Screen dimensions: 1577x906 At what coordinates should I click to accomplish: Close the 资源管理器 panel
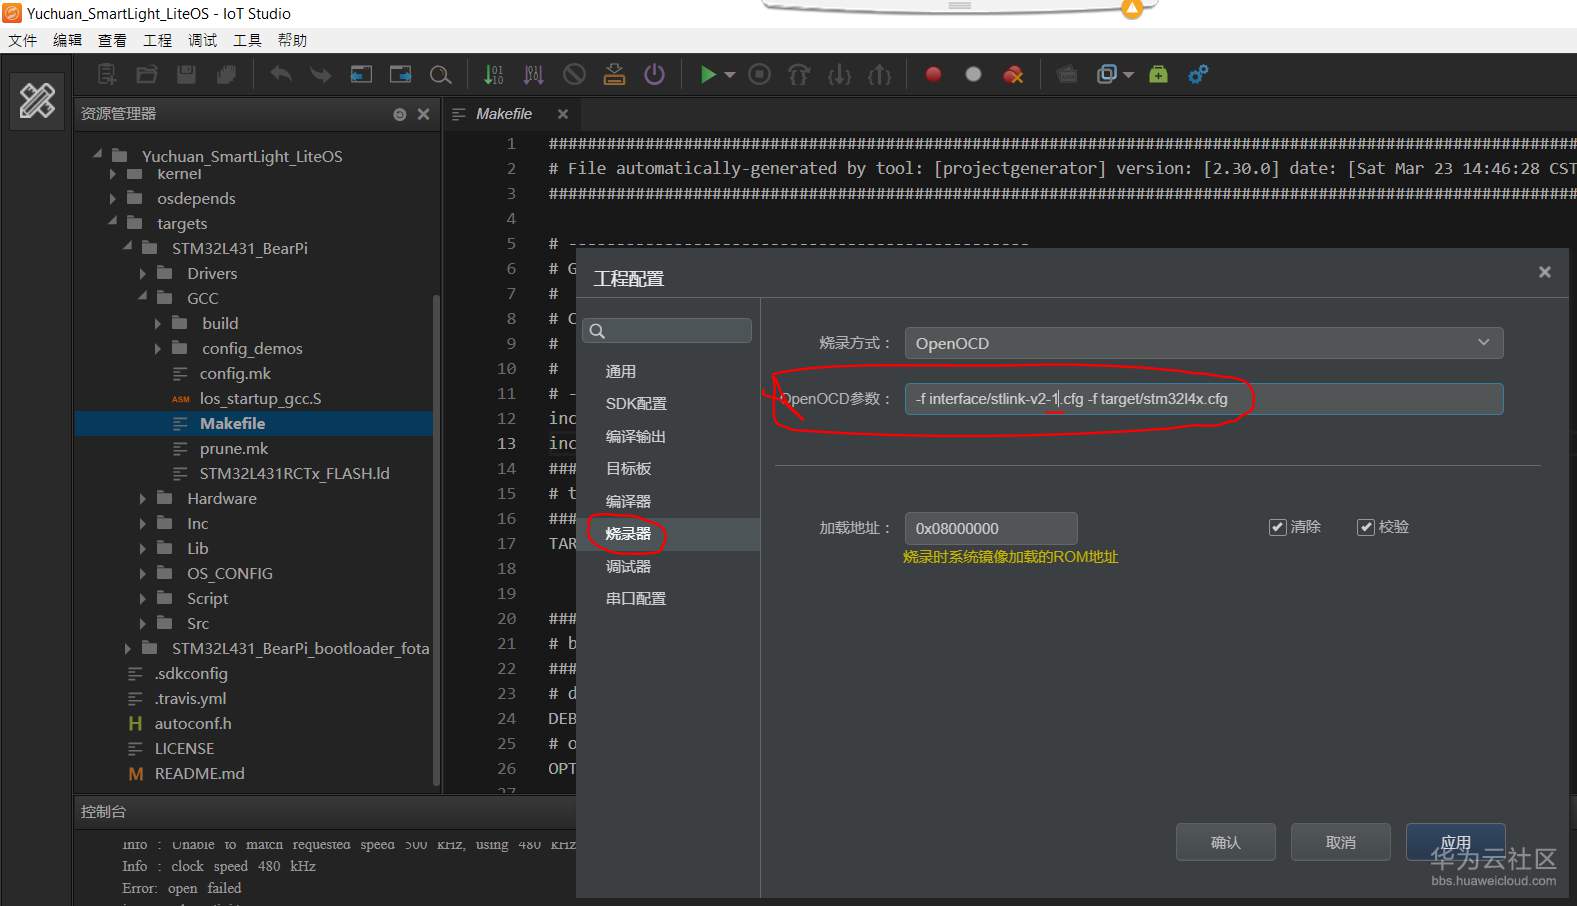[423, 114]
